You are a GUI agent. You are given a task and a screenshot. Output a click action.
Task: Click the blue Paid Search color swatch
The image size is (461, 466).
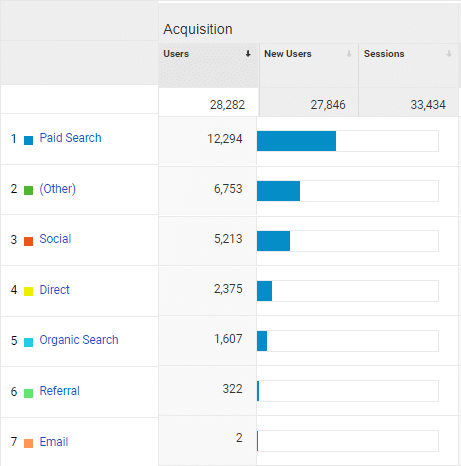coord(28,140)
